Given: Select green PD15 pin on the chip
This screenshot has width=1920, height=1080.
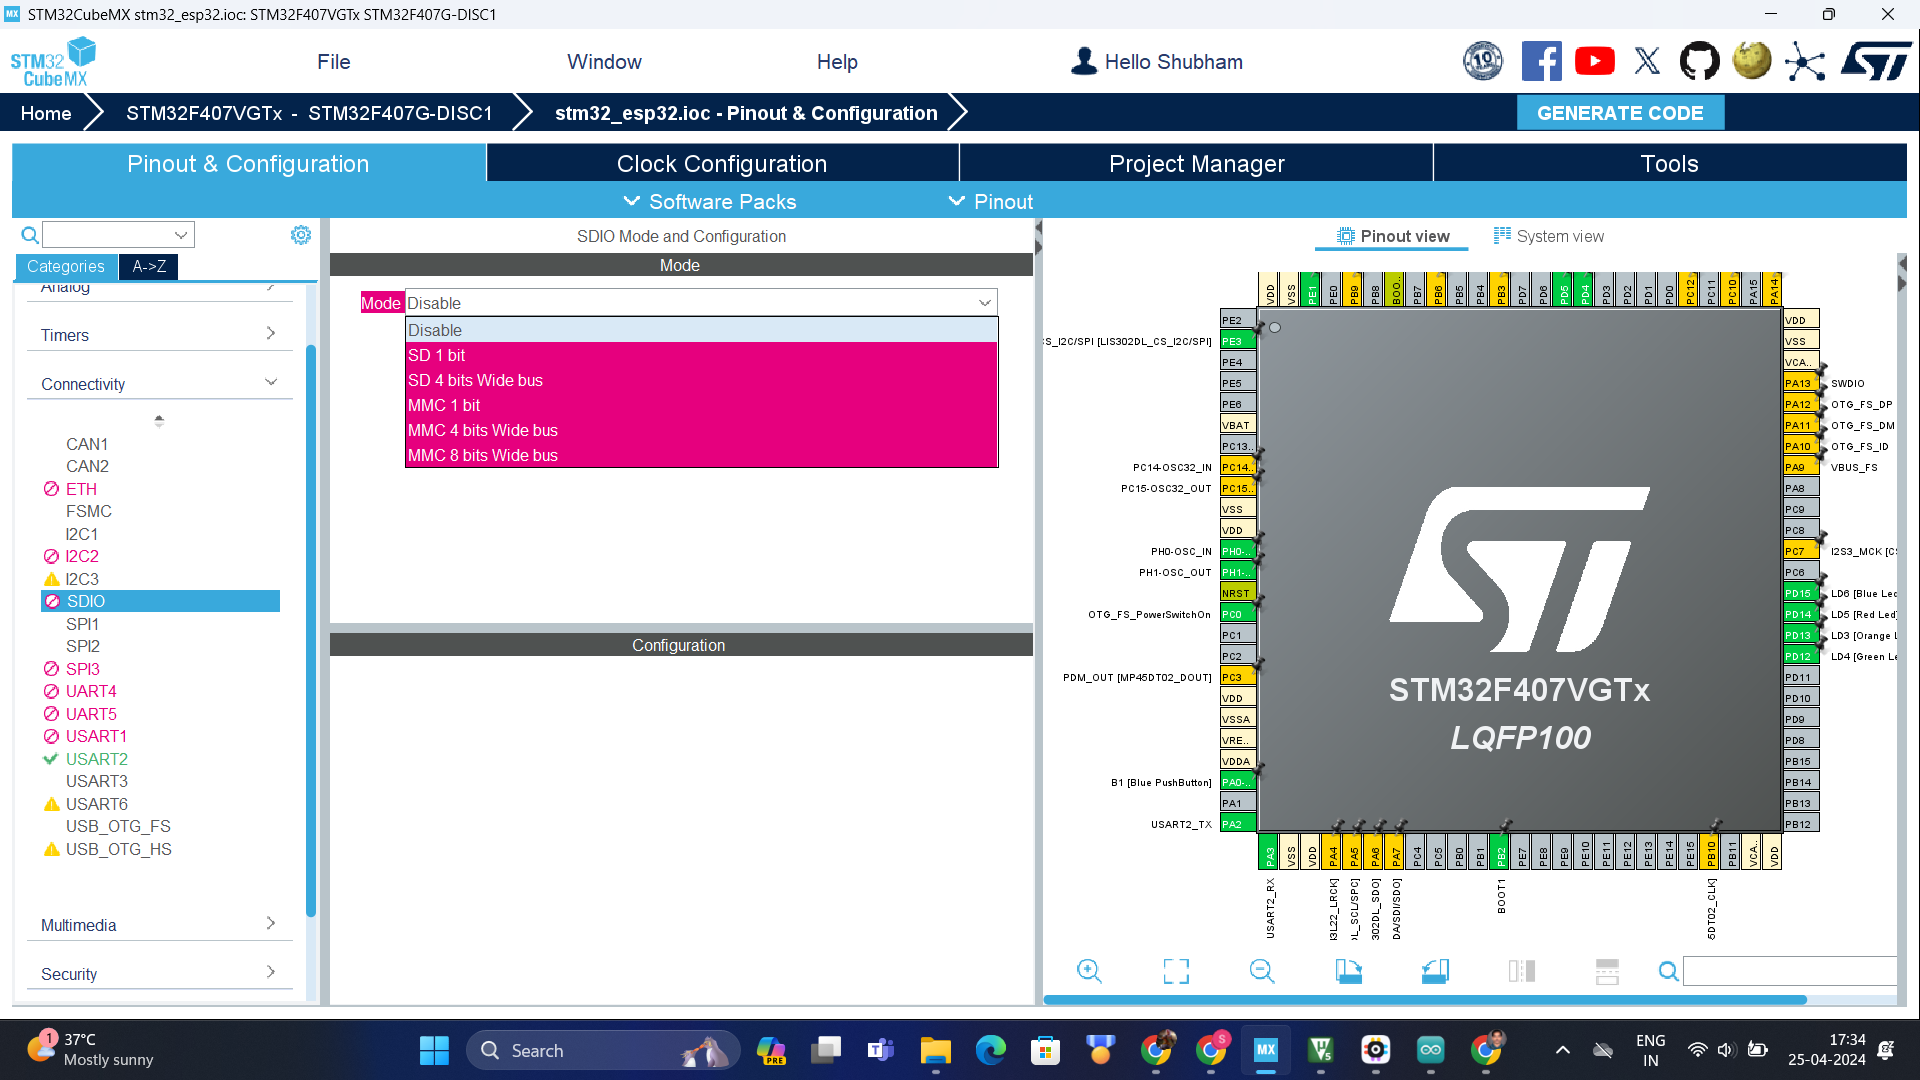Looking at the screenshot, I should pos(1799,593).
